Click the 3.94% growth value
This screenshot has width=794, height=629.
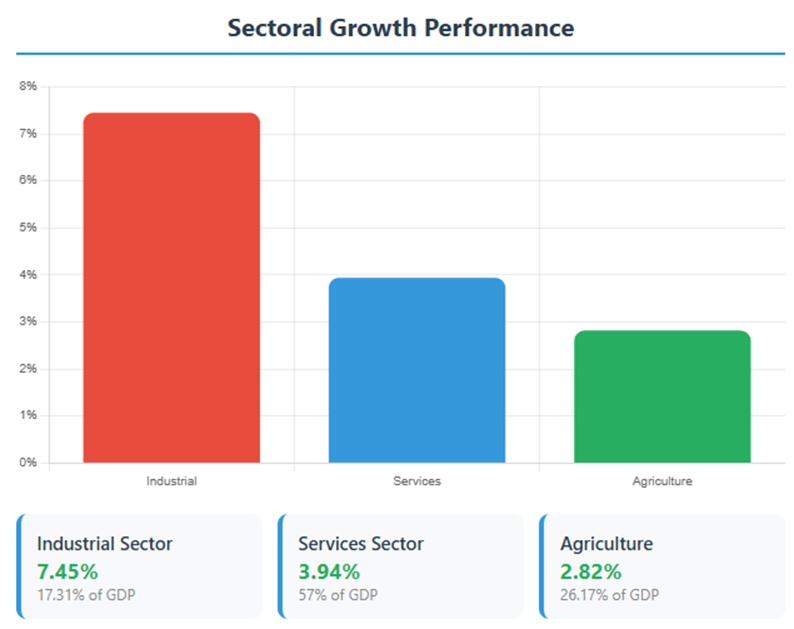[329, 572]
